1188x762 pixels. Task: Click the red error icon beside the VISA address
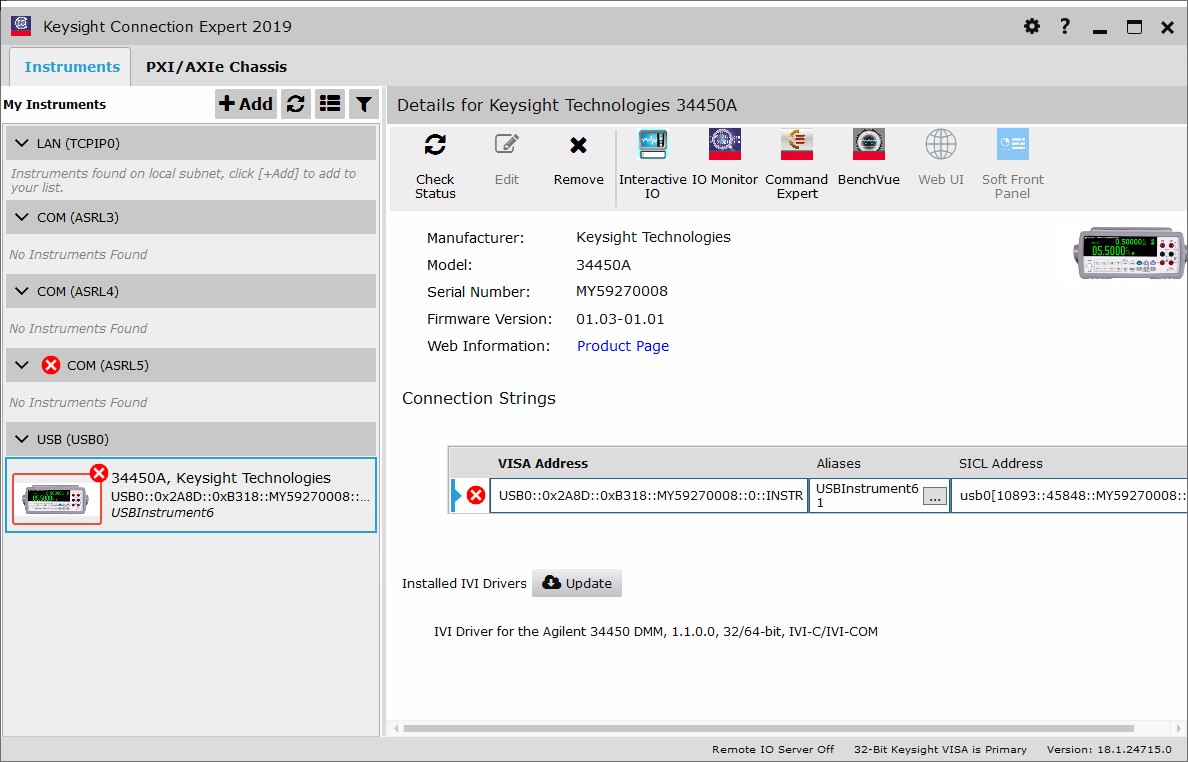[x=476, y=495]
